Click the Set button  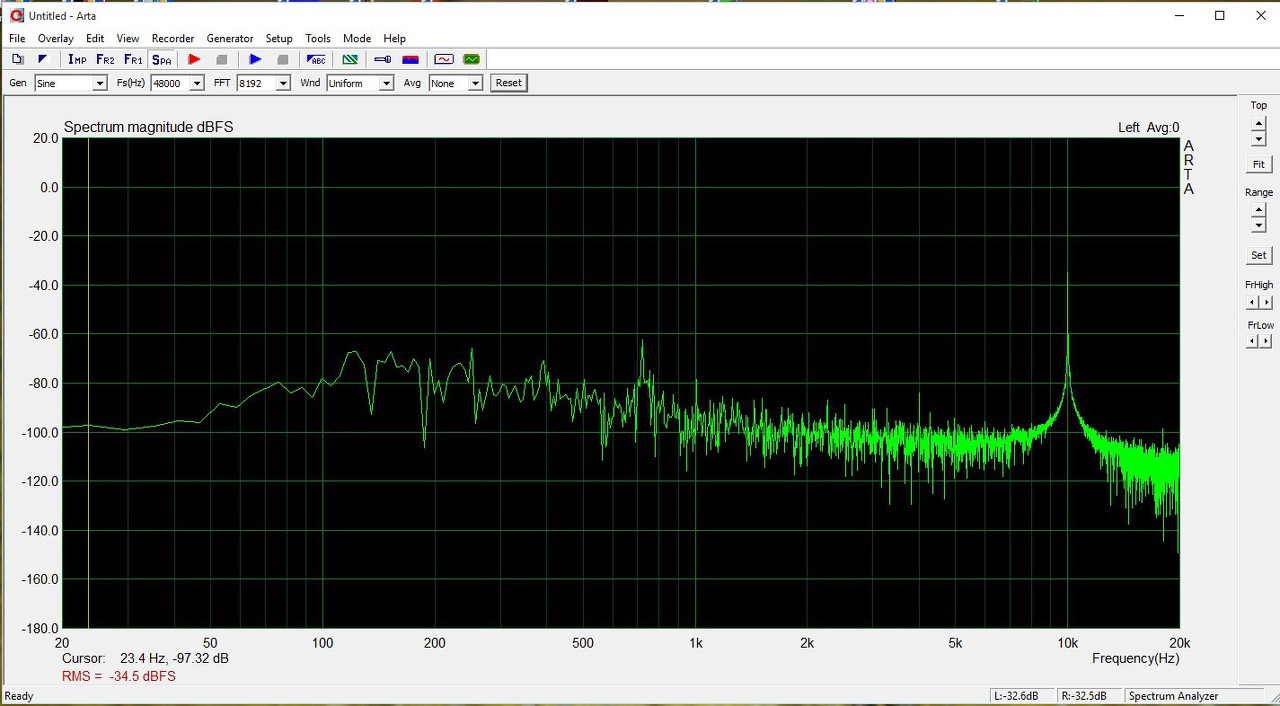click(x=1259, y=255)
